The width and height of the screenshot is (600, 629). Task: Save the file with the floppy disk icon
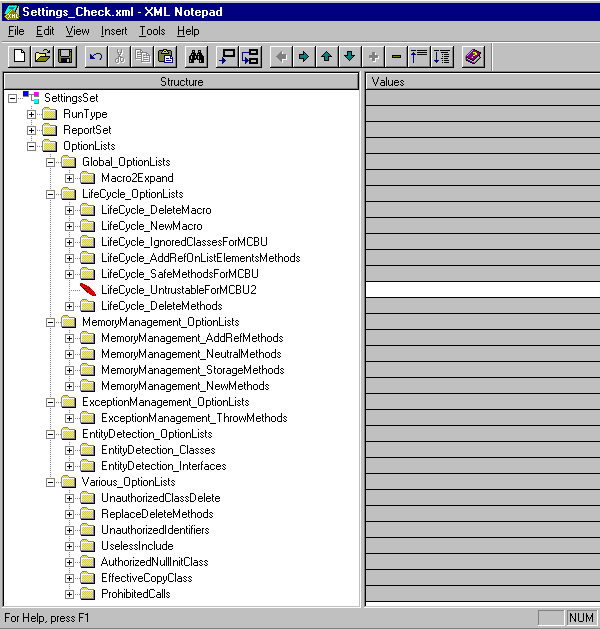pos(65,57)
